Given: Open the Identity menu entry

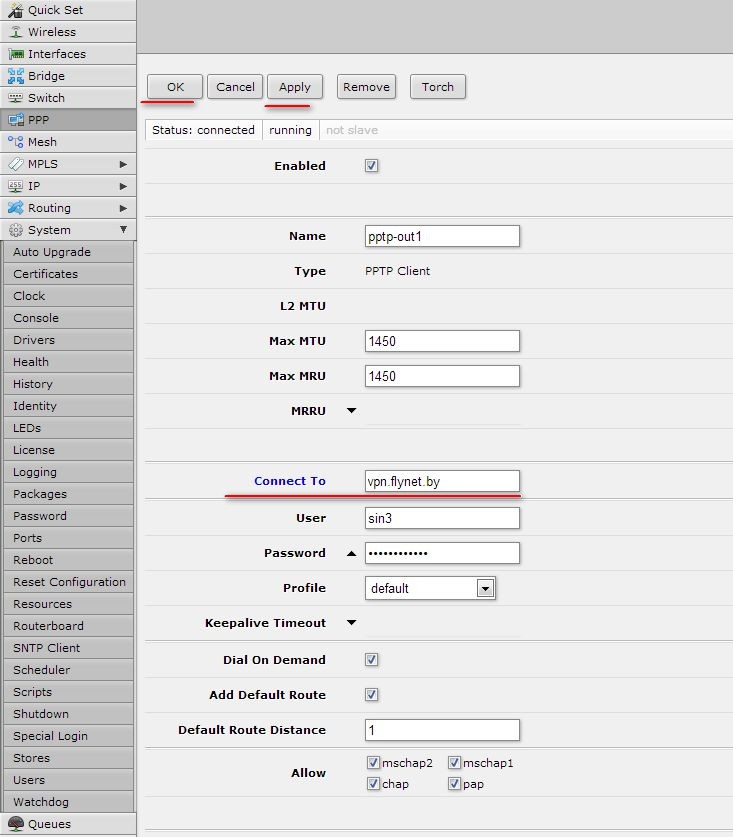Looking at the screenshot, I should 68,406.
